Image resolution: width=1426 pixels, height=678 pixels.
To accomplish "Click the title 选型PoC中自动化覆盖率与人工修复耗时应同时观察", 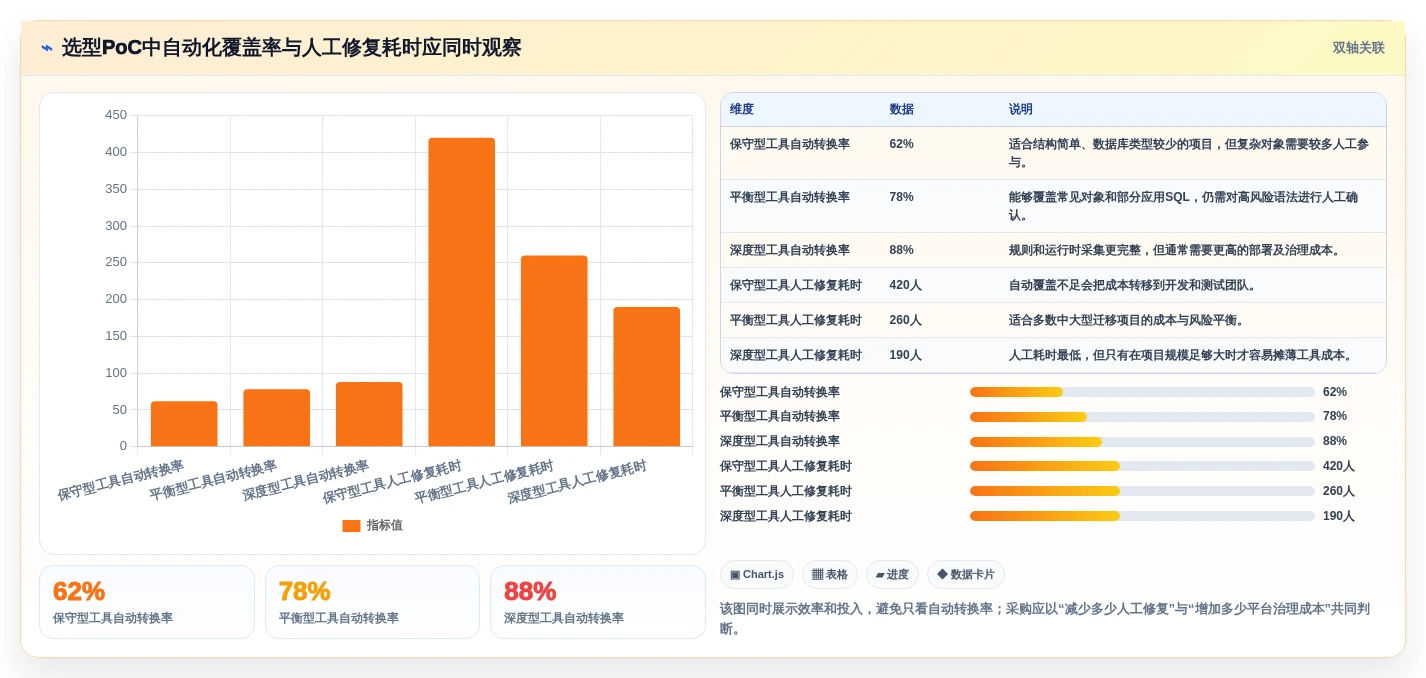I will tap(291, 48).
